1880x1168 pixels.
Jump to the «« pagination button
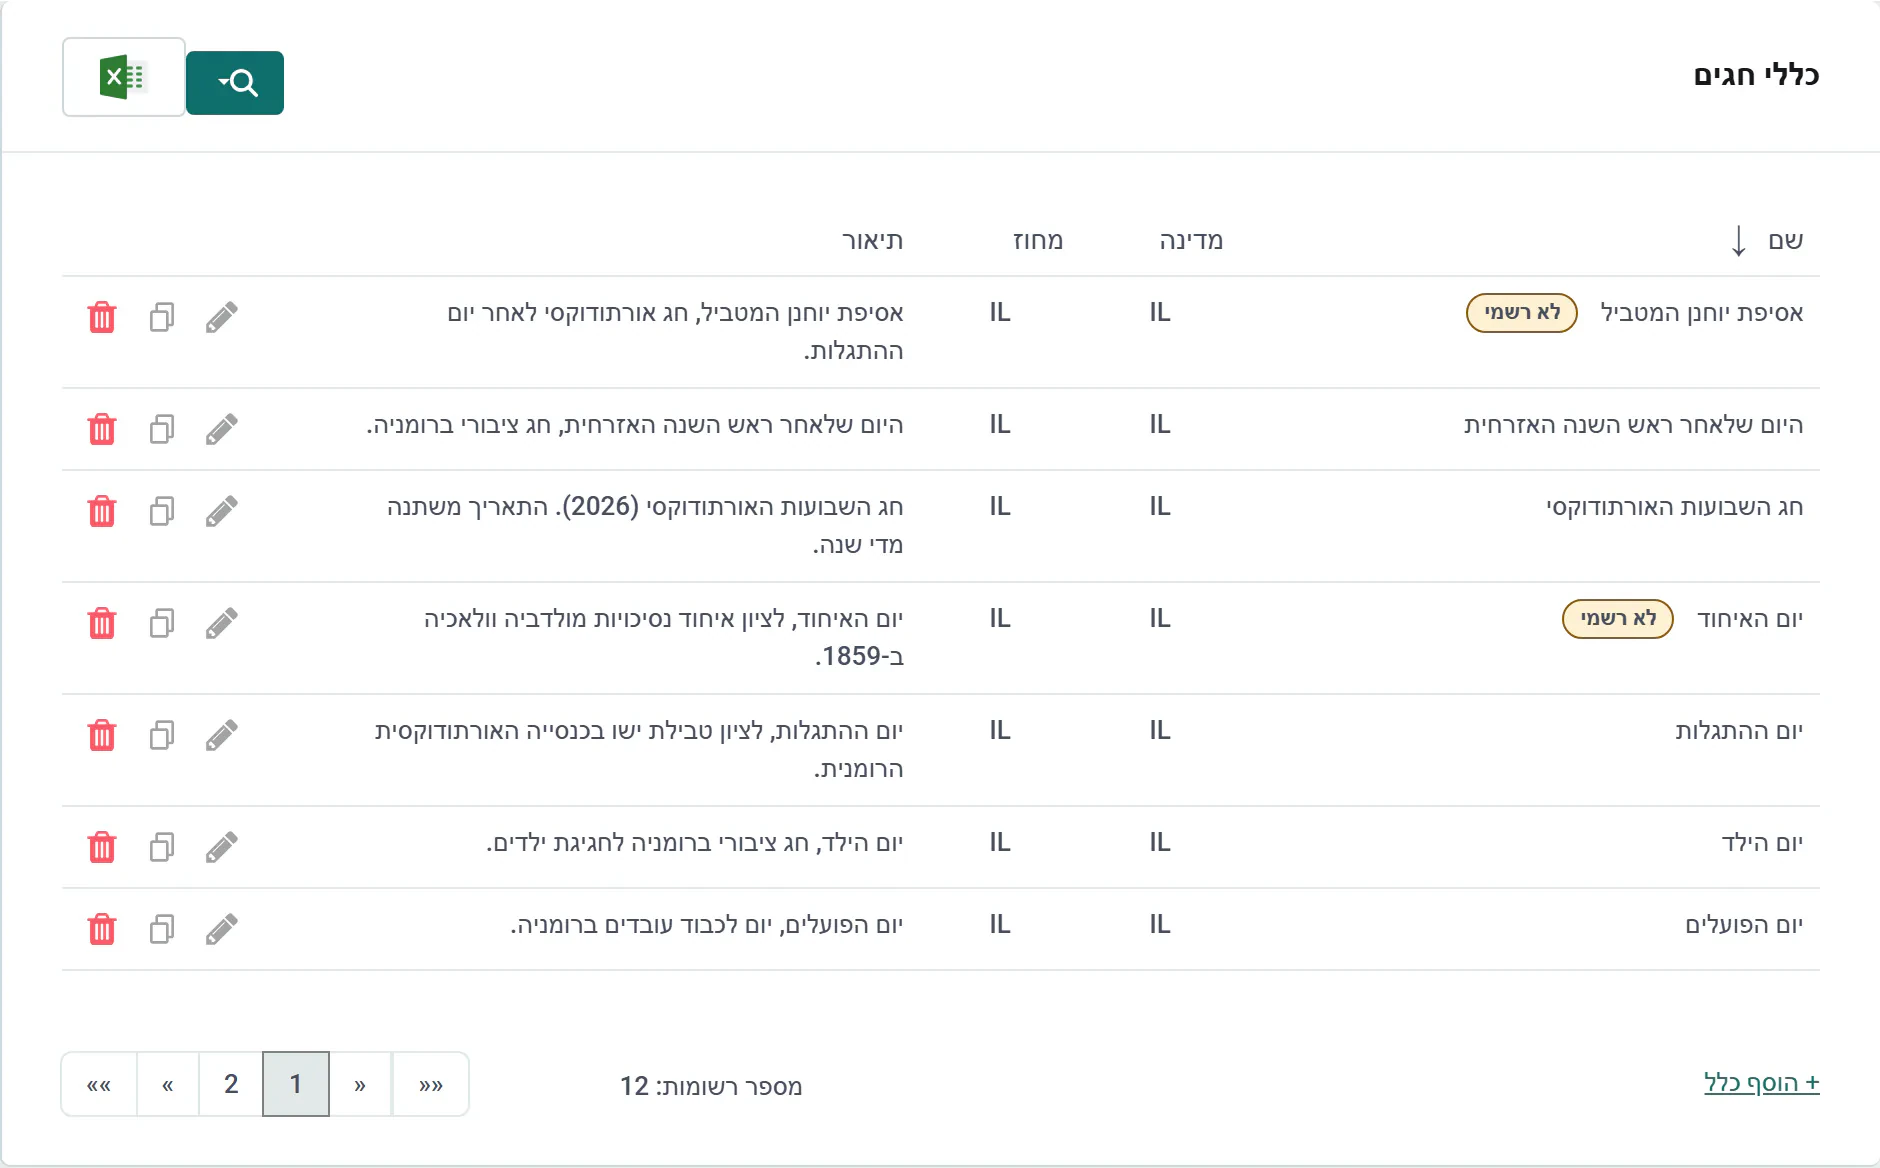coord(99,1084)
